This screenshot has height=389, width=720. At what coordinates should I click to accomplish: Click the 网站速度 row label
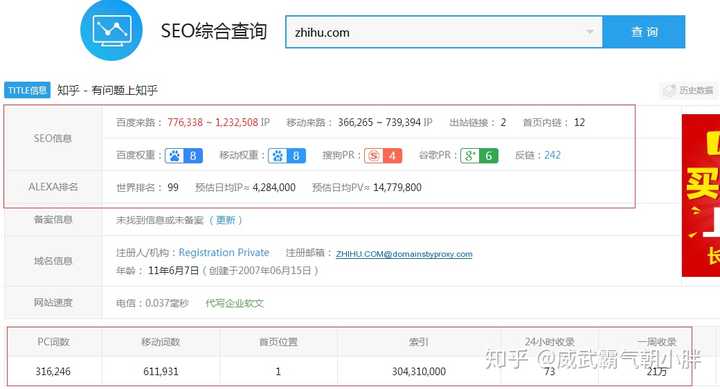[x=53, y=303]
